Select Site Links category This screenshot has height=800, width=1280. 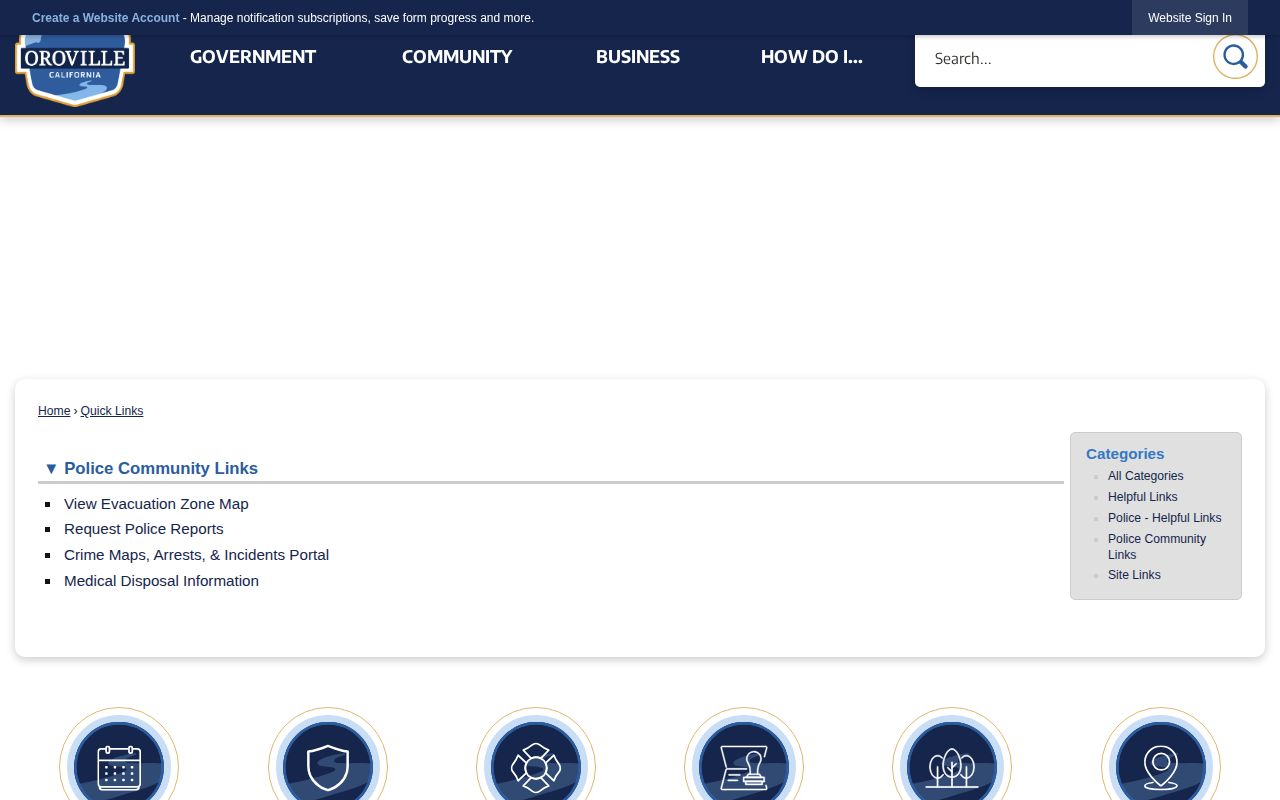1134,575
